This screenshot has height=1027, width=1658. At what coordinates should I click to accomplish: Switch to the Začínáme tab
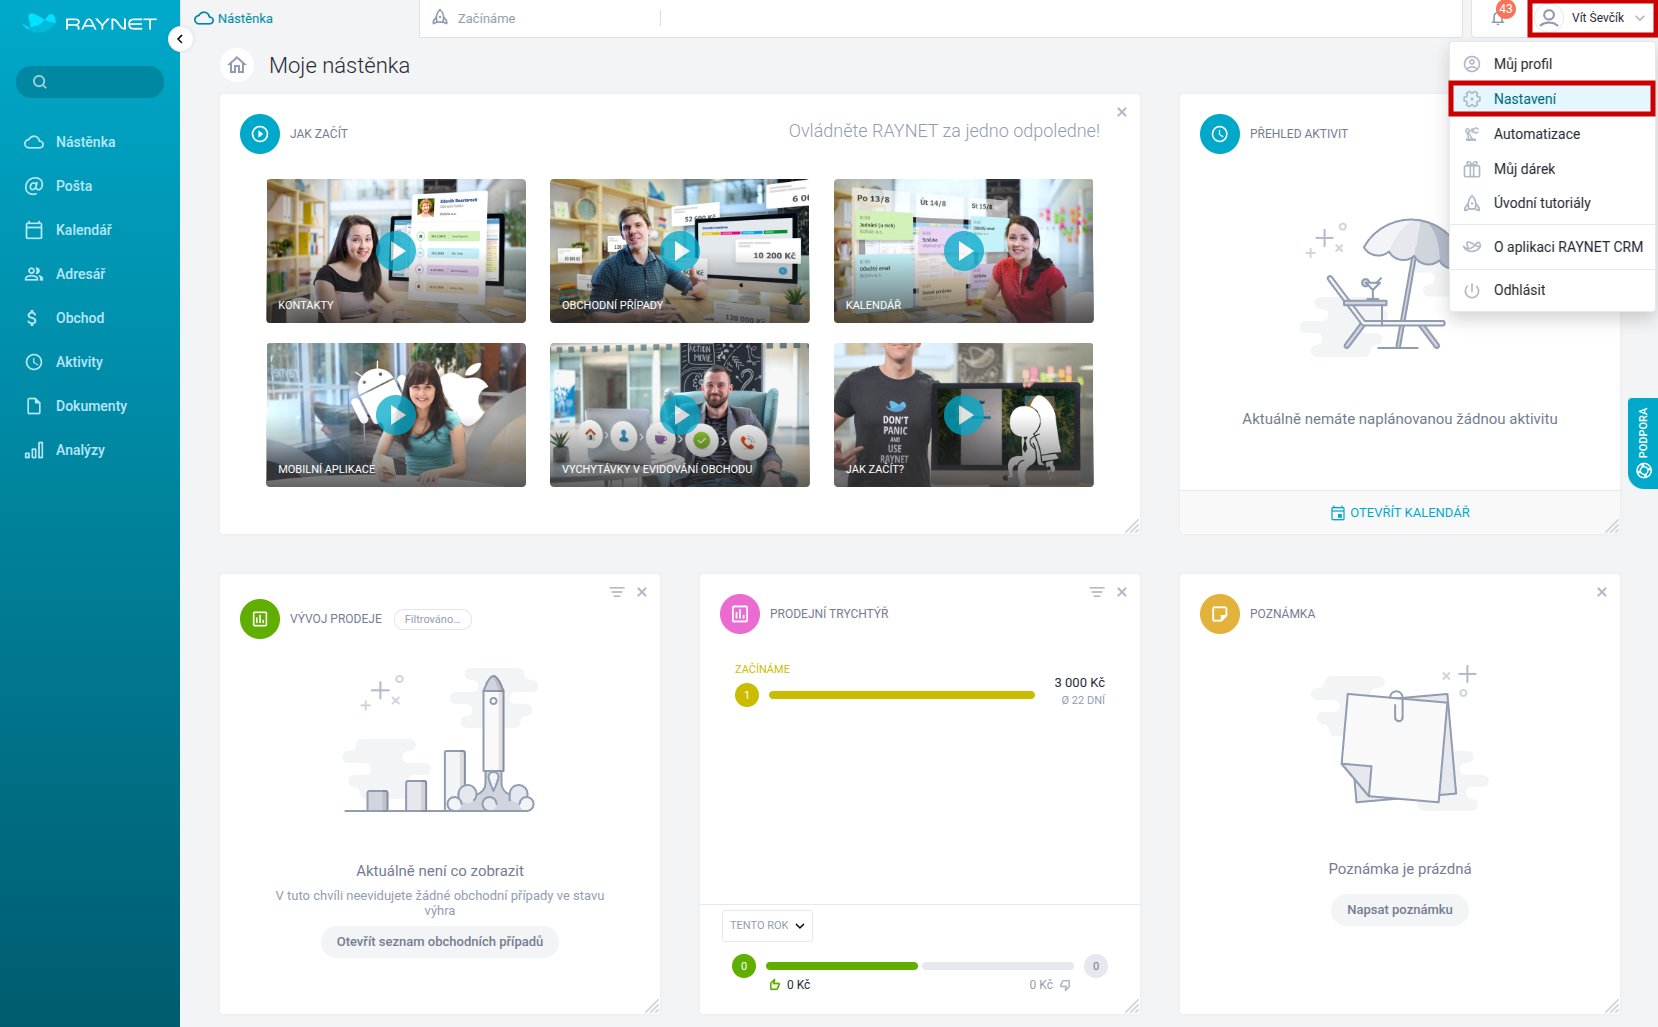486,18
